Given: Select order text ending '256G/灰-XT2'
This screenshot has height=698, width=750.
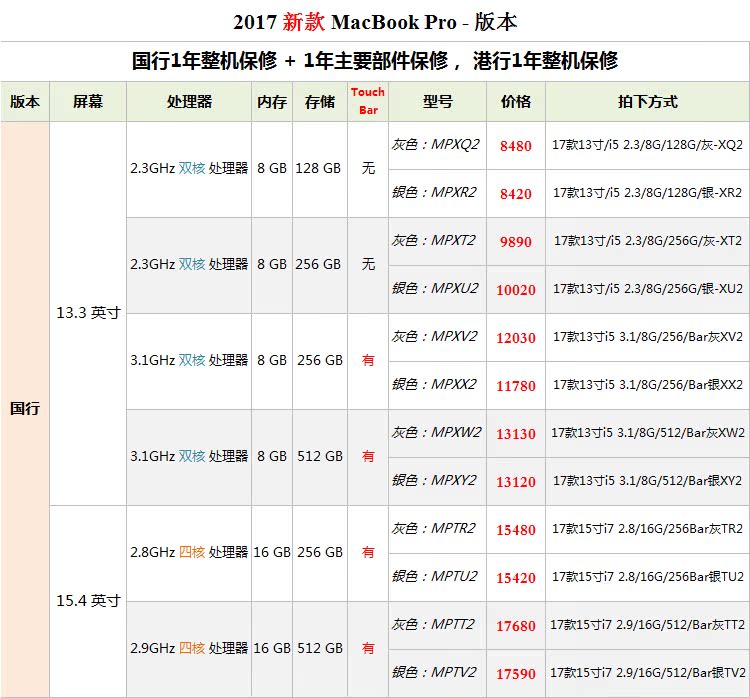Looking at the screenshot, I should pyautogui.click(x=648, y=240).
